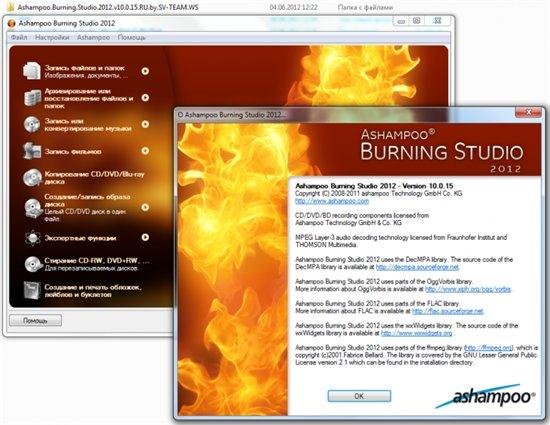Click the Ashampoo.Burning.Studio.2012 folder name behind windows

(x=108, y=7)
